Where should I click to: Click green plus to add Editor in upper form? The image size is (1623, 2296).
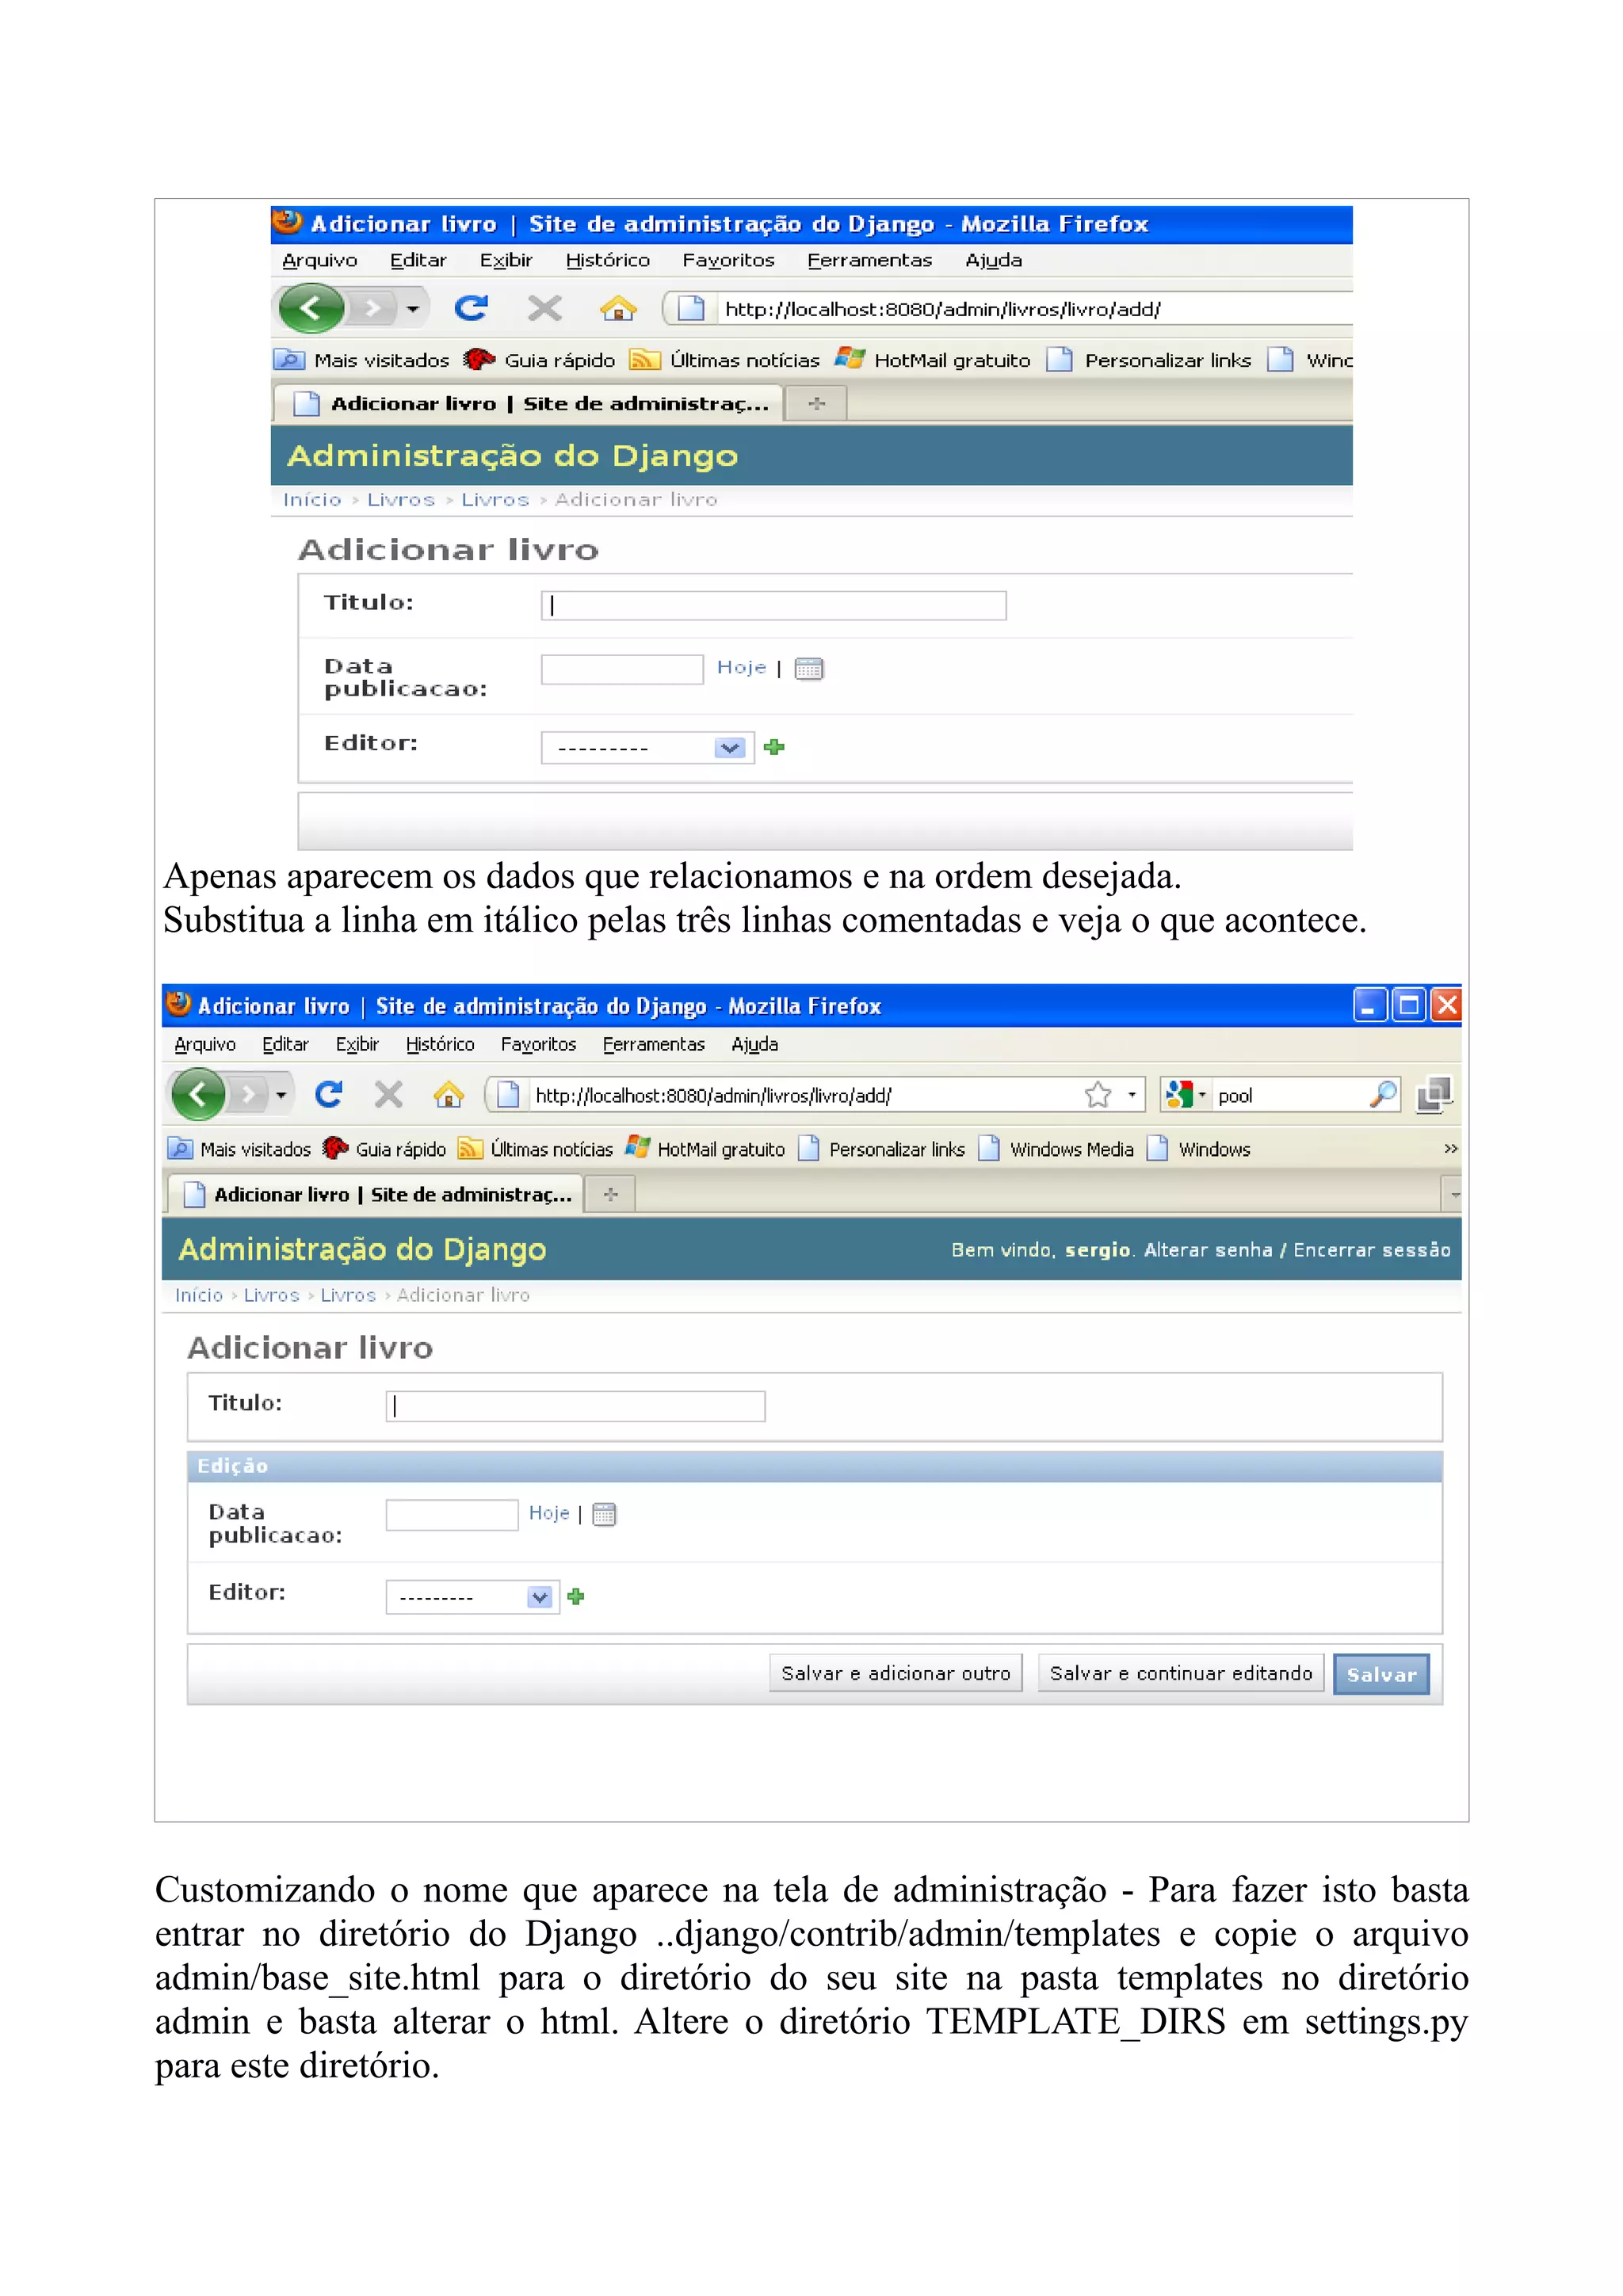tap(774, 747)
